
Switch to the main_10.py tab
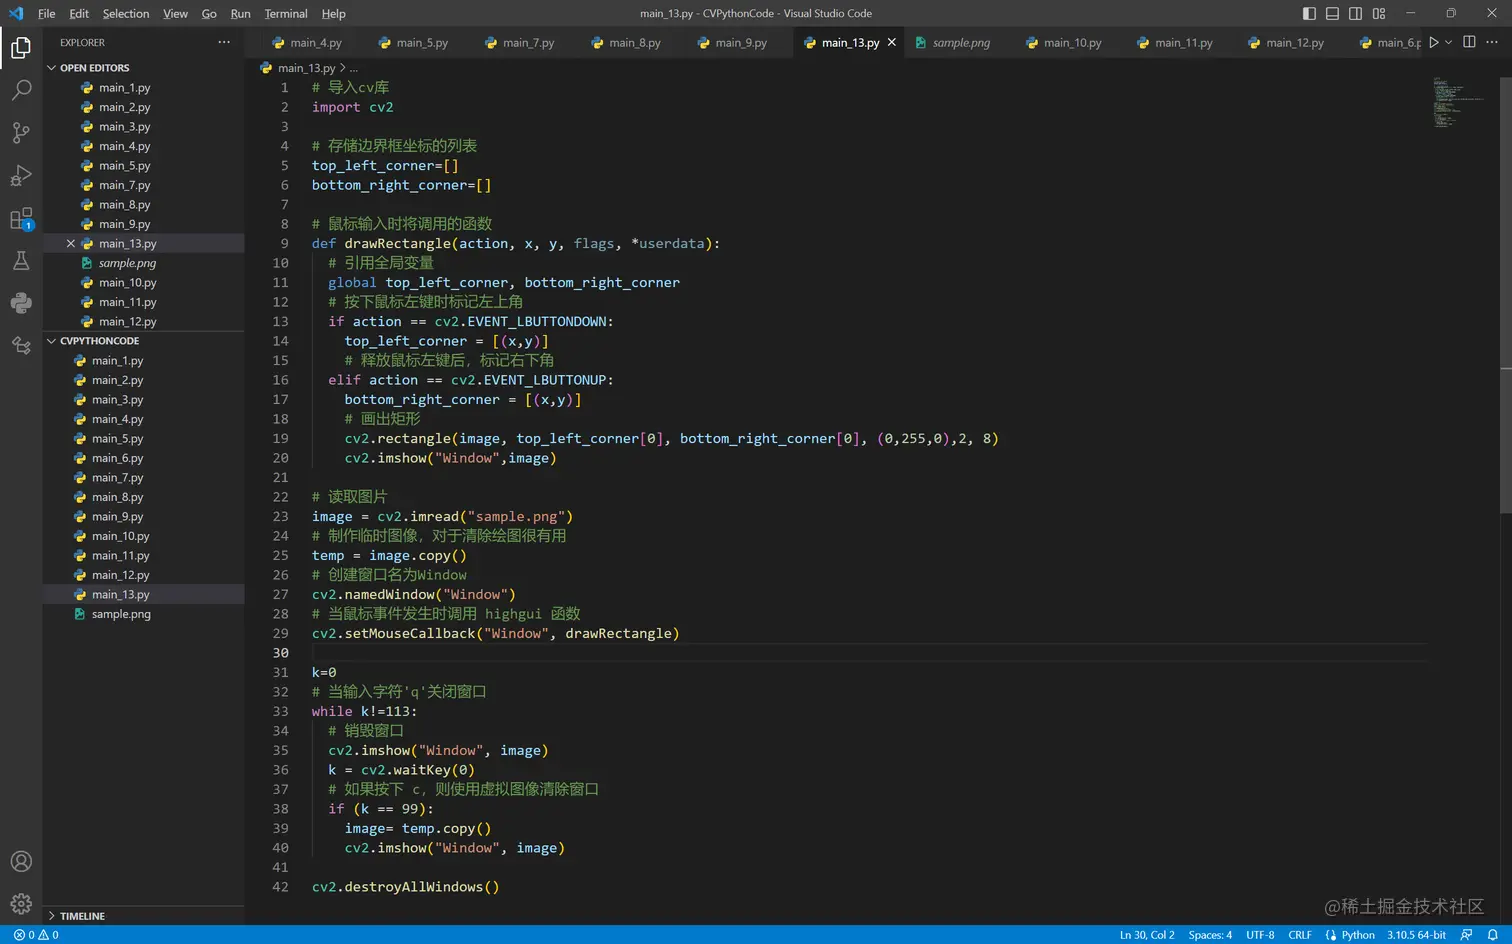(1071, 43)
